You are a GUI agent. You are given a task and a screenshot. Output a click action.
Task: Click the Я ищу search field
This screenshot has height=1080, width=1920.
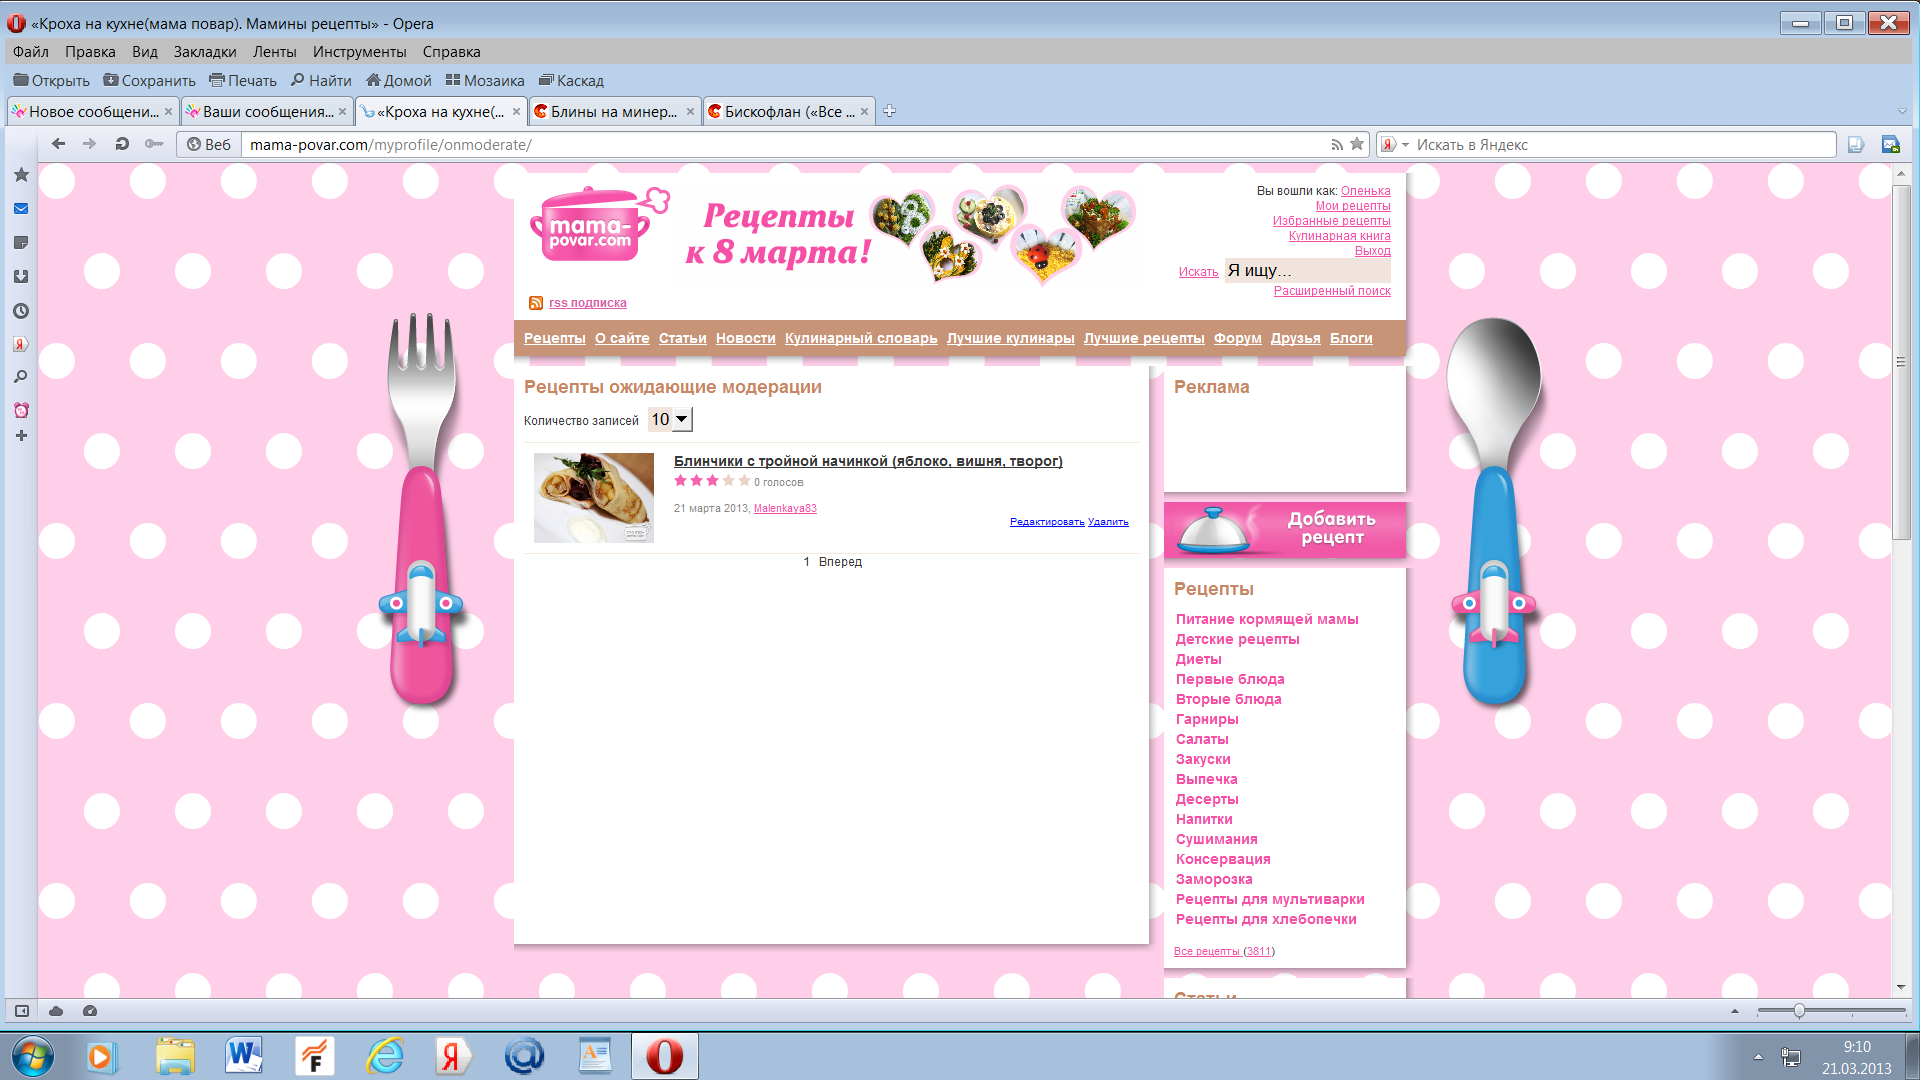tap(1308, 271)
